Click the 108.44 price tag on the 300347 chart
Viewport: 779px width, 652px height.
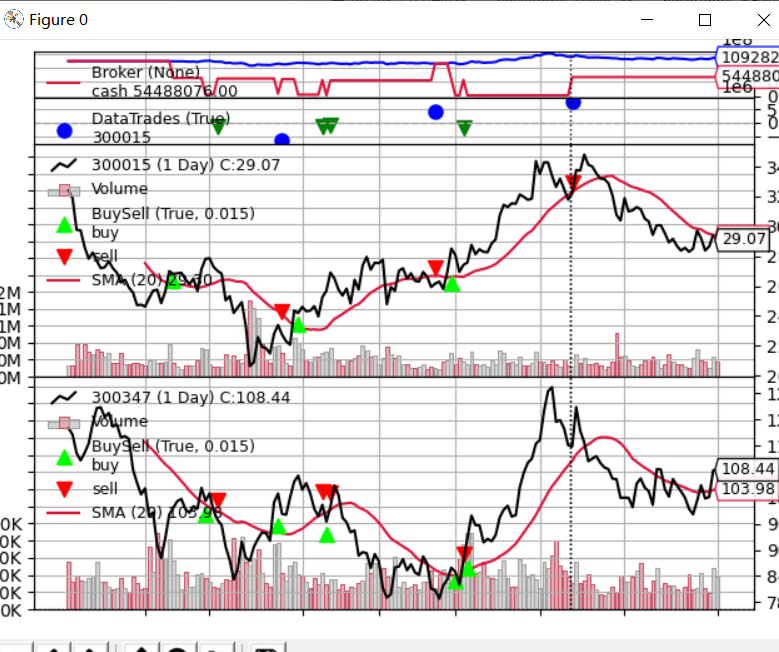click(748, 468)
